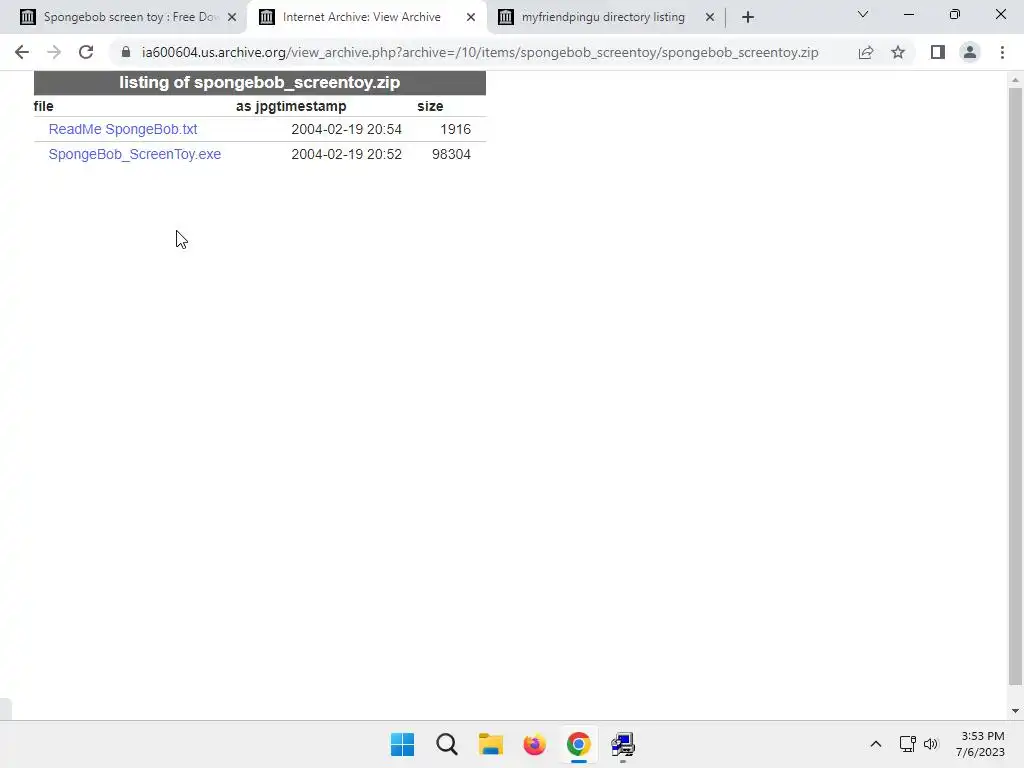Click the "2004-02-19 20:54" timestamp
Viewport: 1024px width, 768px height.
pos(346,129)
